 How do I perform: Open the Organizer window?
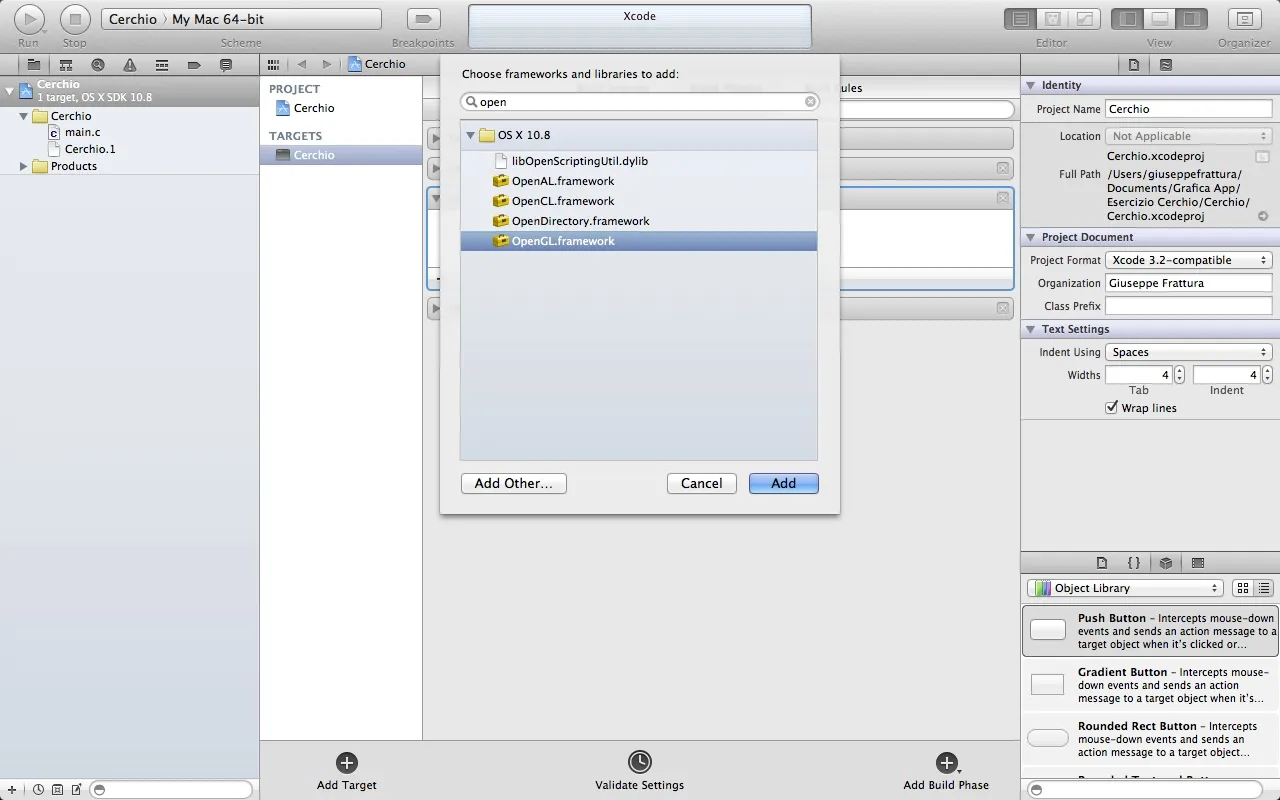(1244, 19)
